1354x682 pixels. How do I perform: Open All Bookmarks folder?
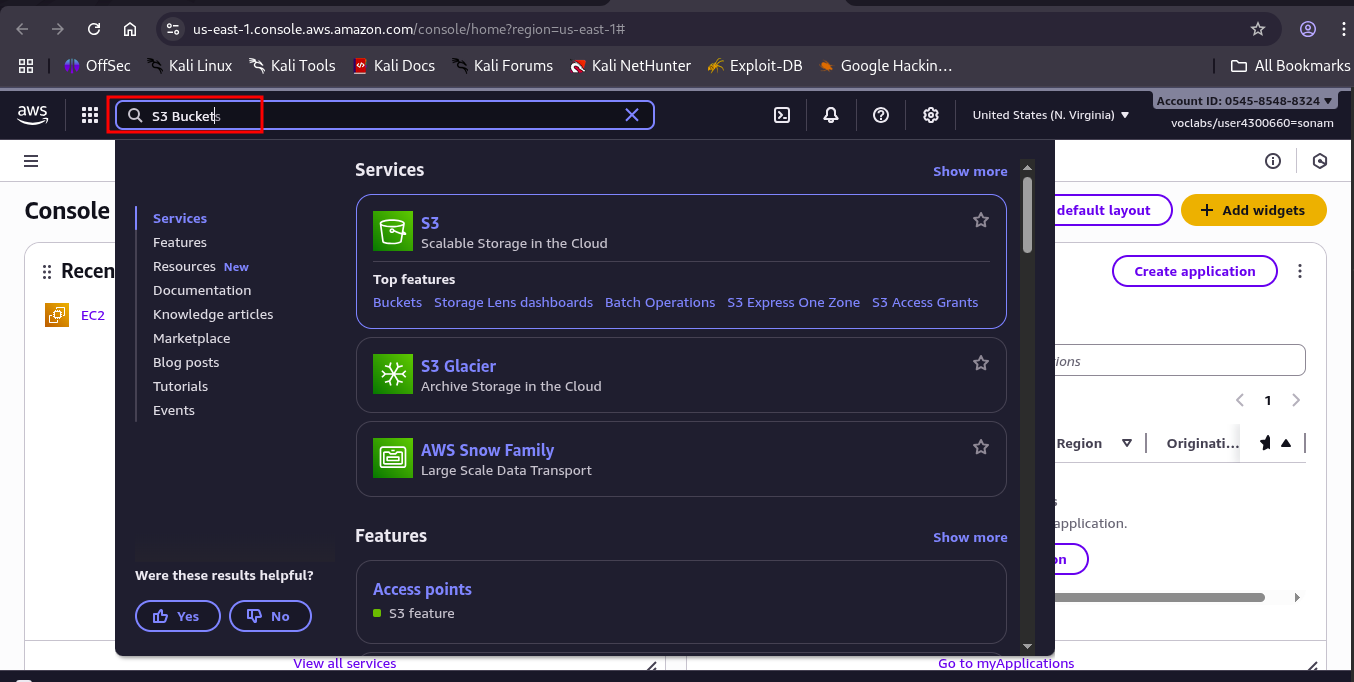pos(1290,66)
